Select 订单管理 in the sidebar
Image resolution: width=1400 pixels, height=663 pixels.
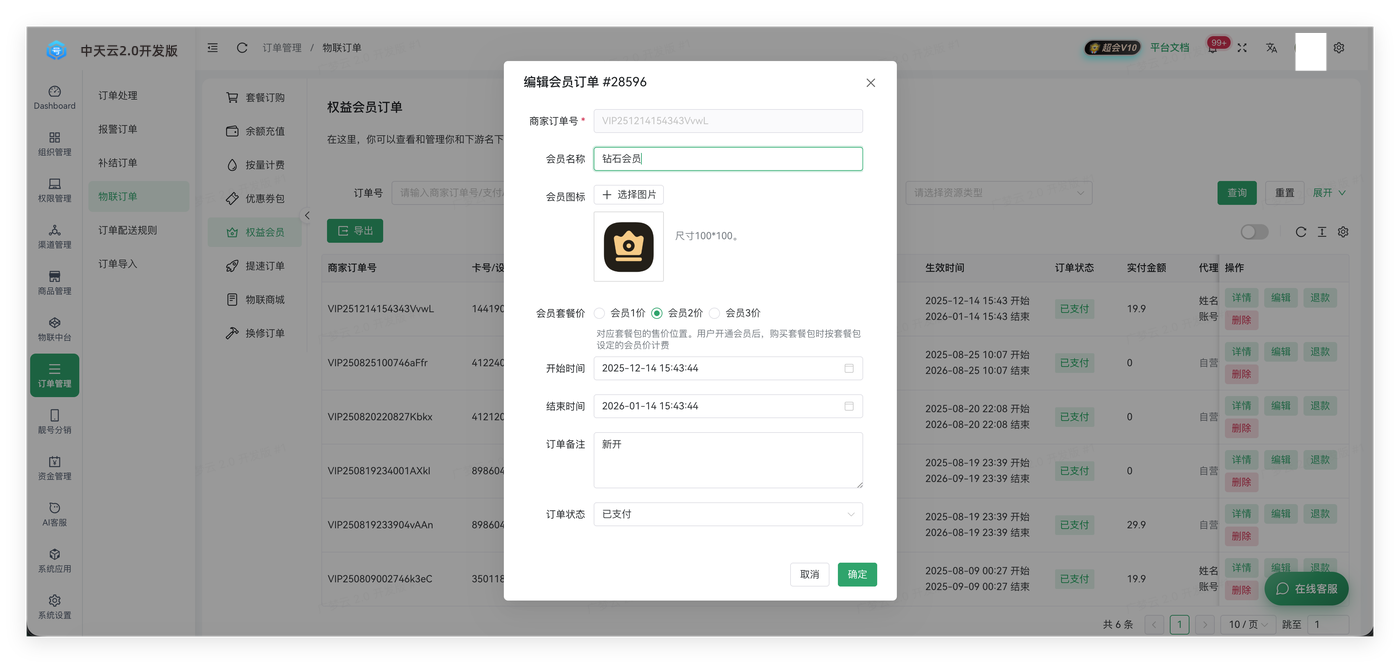tap(54, 375)
